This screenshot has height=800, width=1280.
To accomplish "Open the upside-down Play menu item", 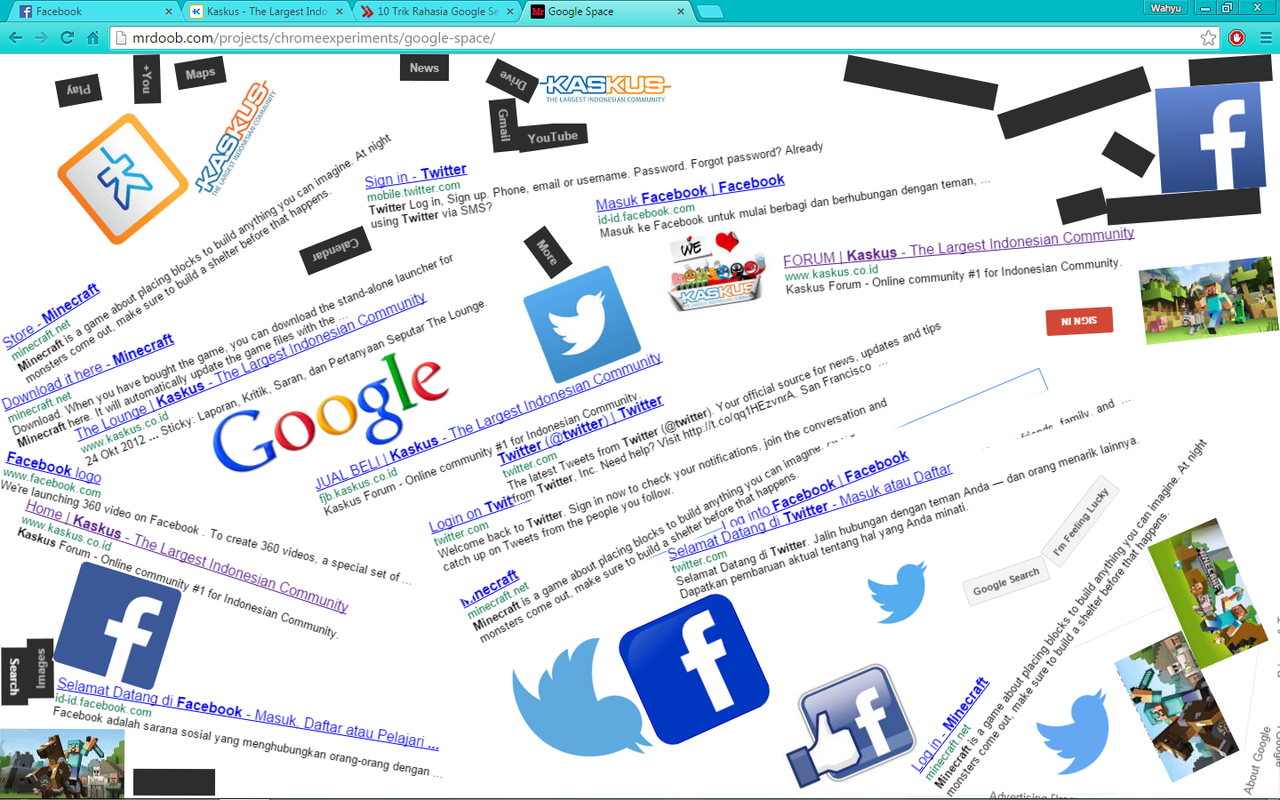I will coord(79,90).
